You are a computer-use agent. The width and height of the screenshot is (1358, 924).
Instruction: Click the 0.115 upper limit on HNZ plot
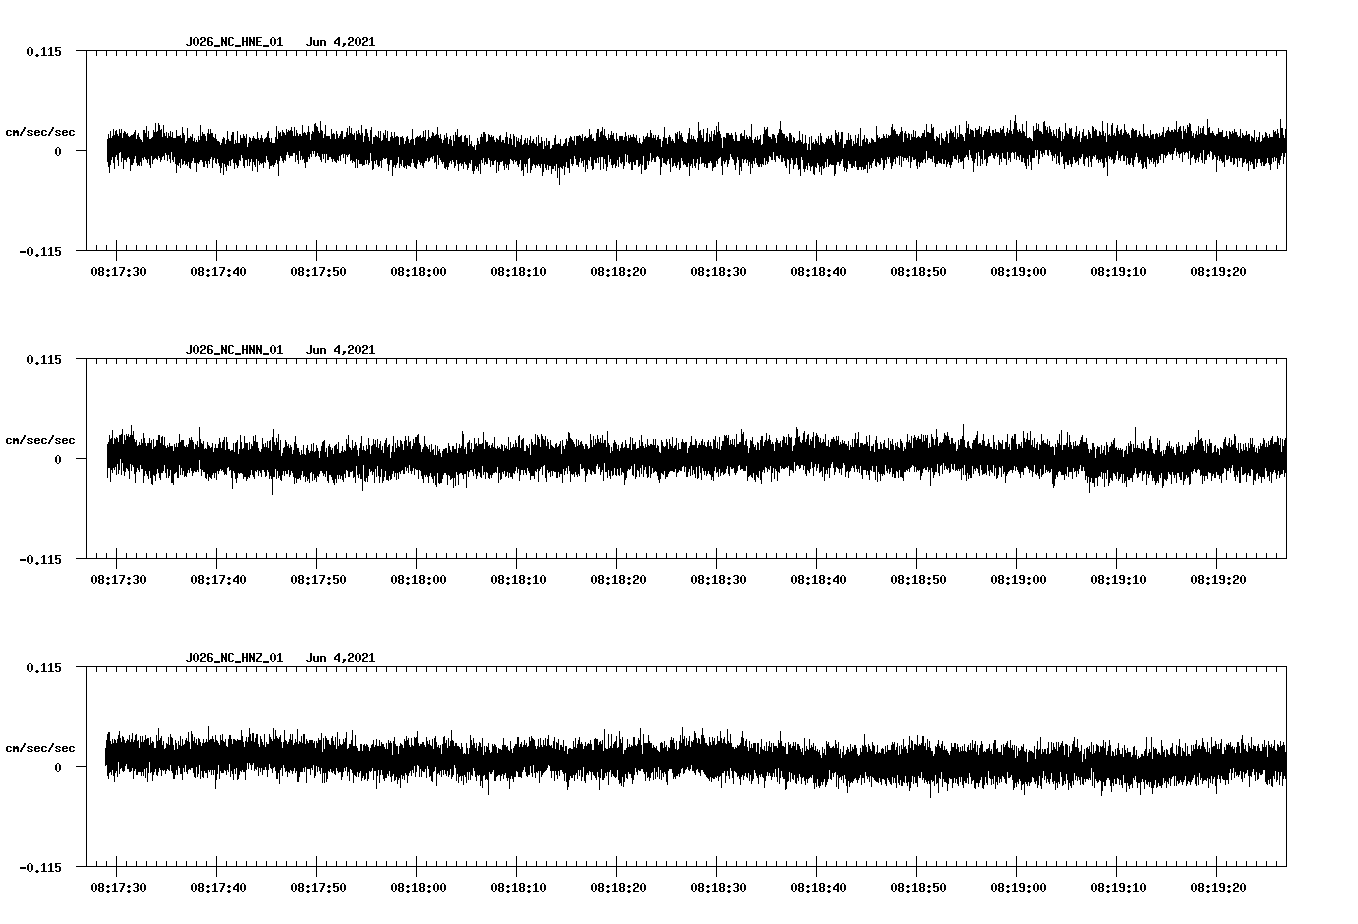(x=43, y=667)
